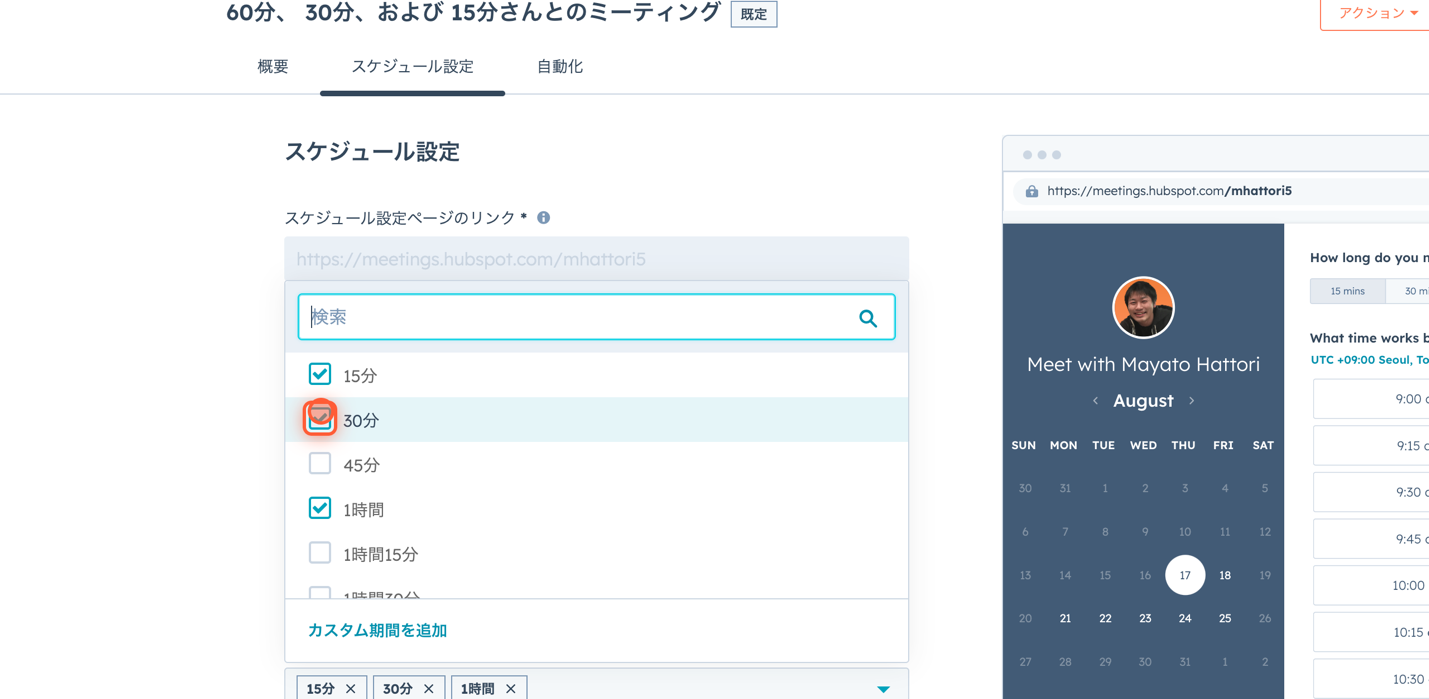Open the アクション dropdown
1429x699 pixels.
pos(1378,13)
